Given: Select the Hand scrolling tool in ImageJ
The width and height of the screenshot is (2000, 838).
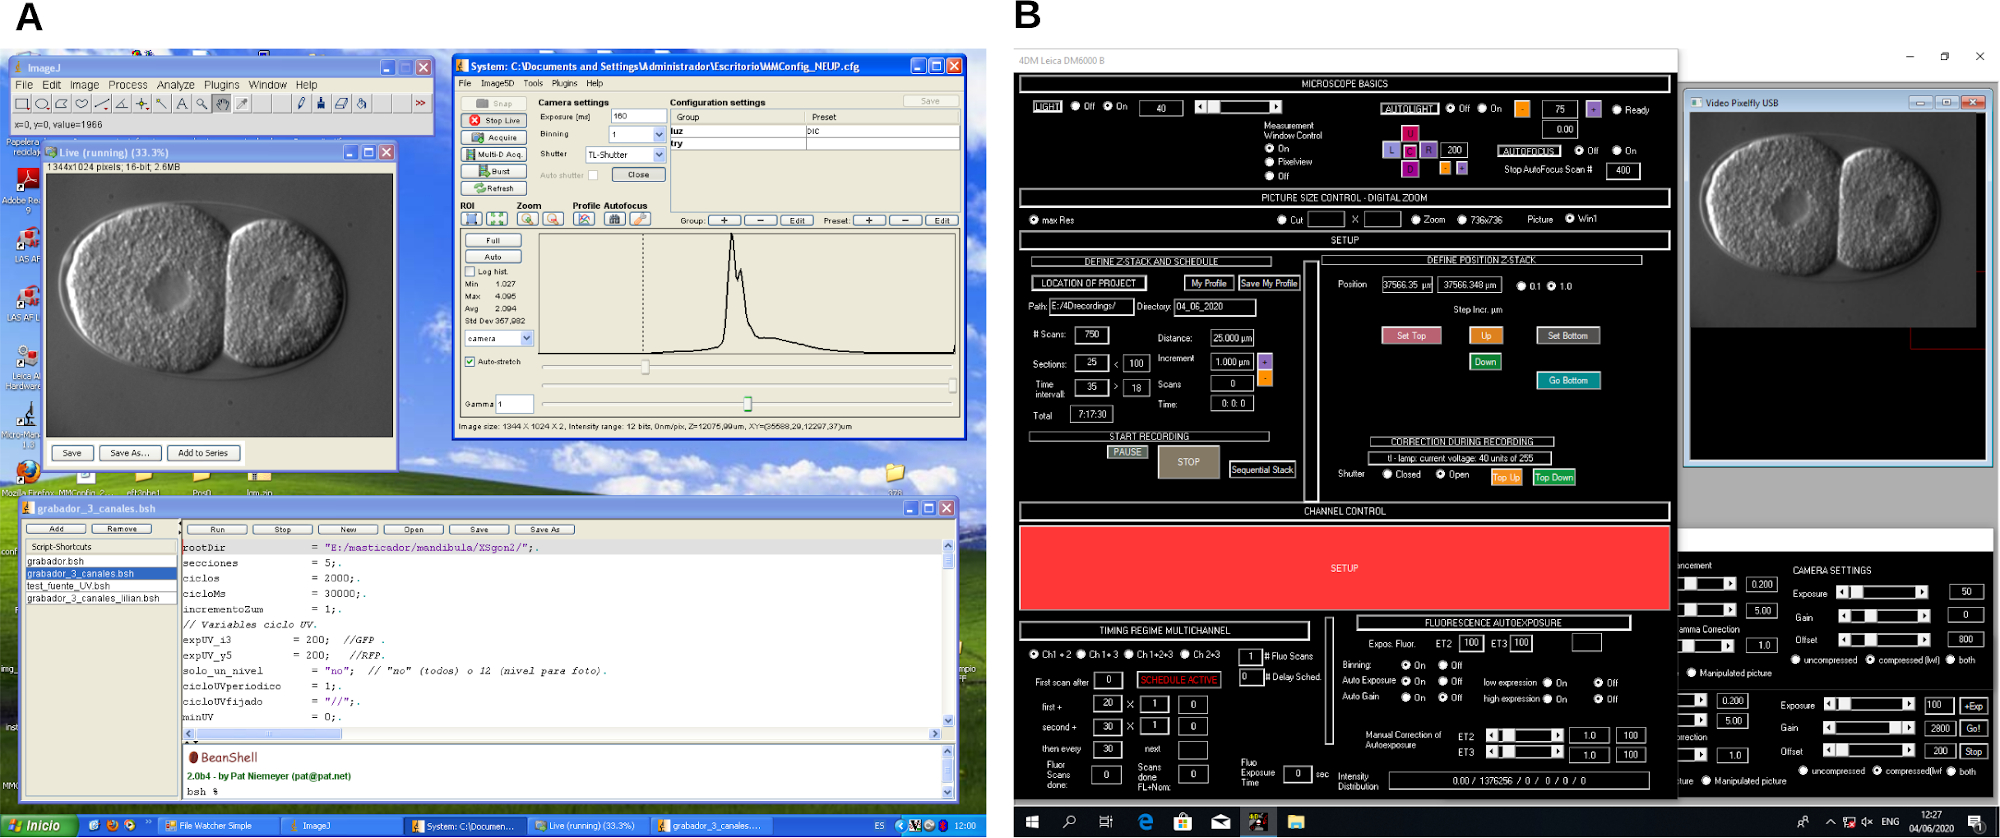Looking at the screenshot, I should (x=221, y=103).
